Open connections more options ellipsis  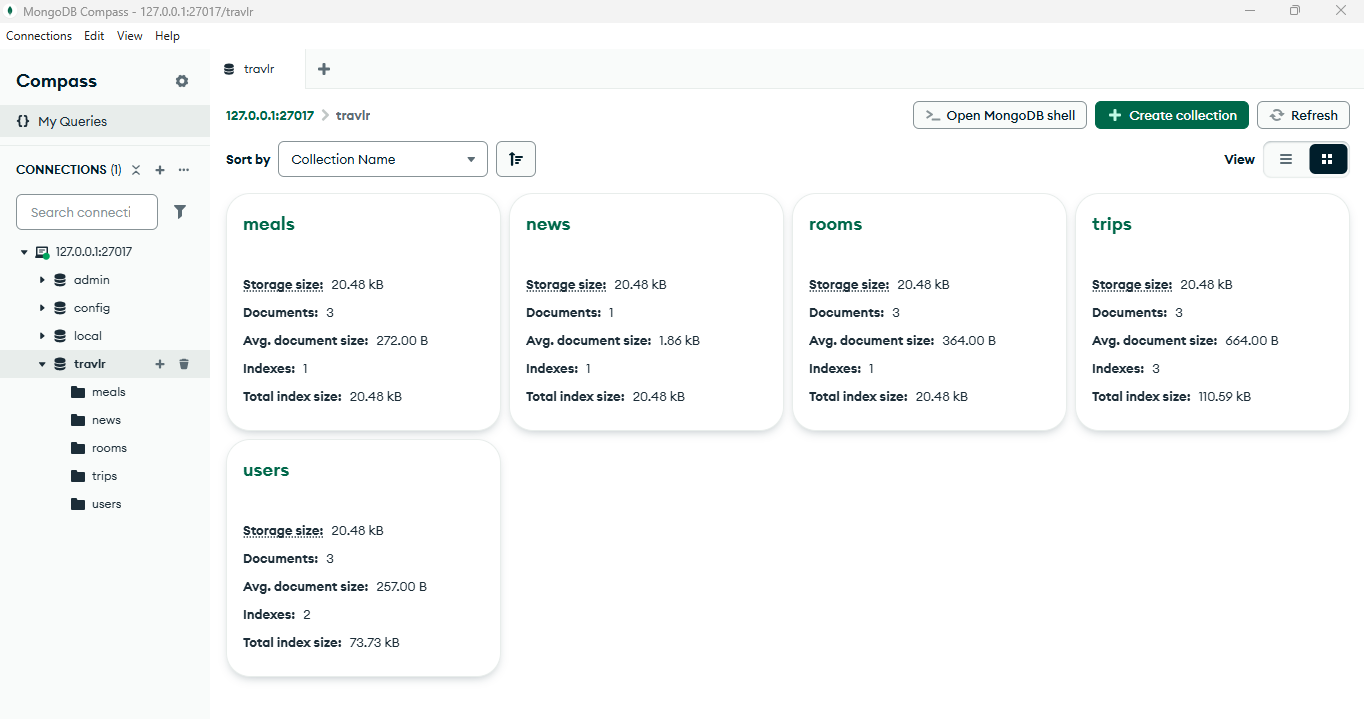(184, 170)
